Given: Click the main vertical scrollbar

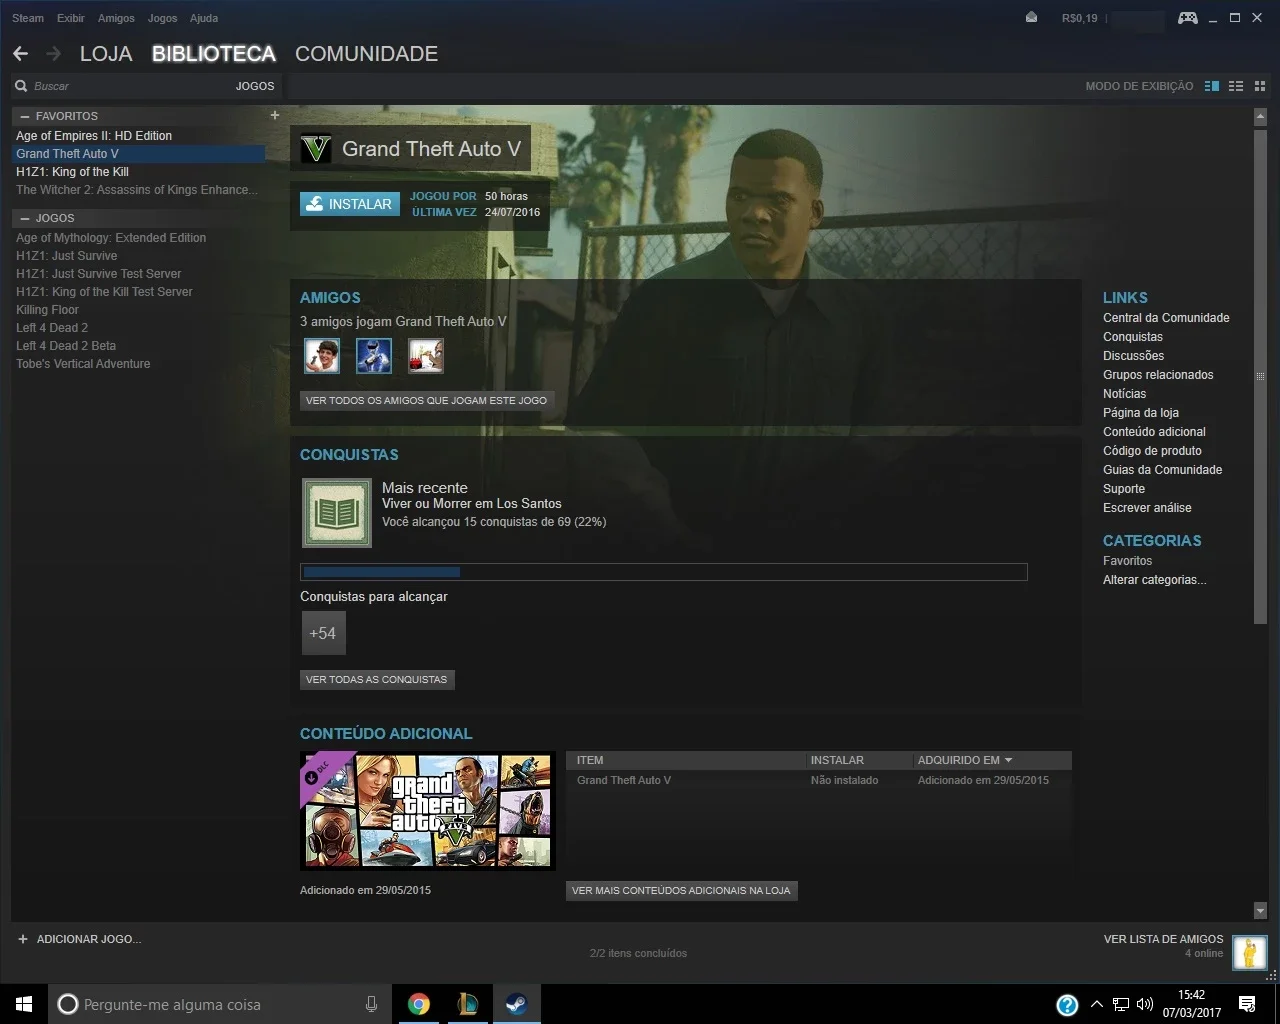Looking at the screenshot, I should (x=1260, y=375).
